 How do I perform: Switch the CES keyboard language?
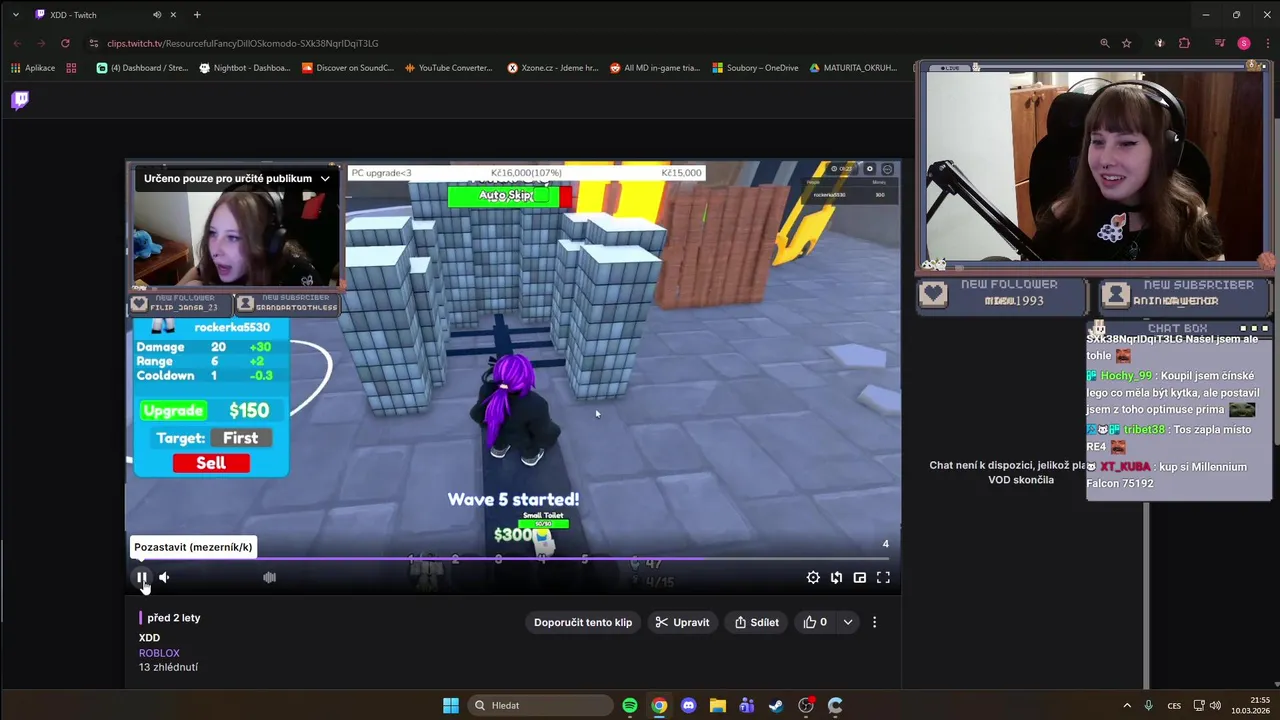(x=1174, y=705)
